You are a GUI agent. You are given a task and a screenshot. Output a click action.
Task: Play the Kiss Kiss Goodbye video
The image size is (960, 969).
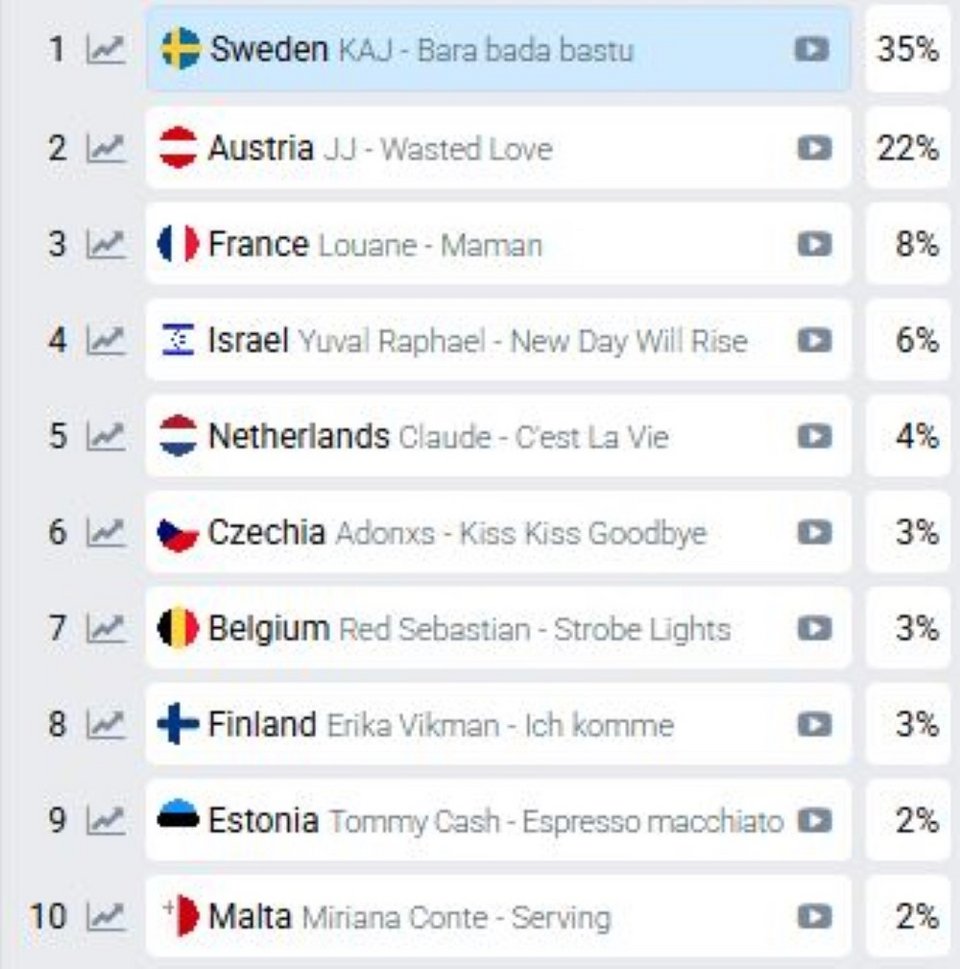click(x=814, y=533)
